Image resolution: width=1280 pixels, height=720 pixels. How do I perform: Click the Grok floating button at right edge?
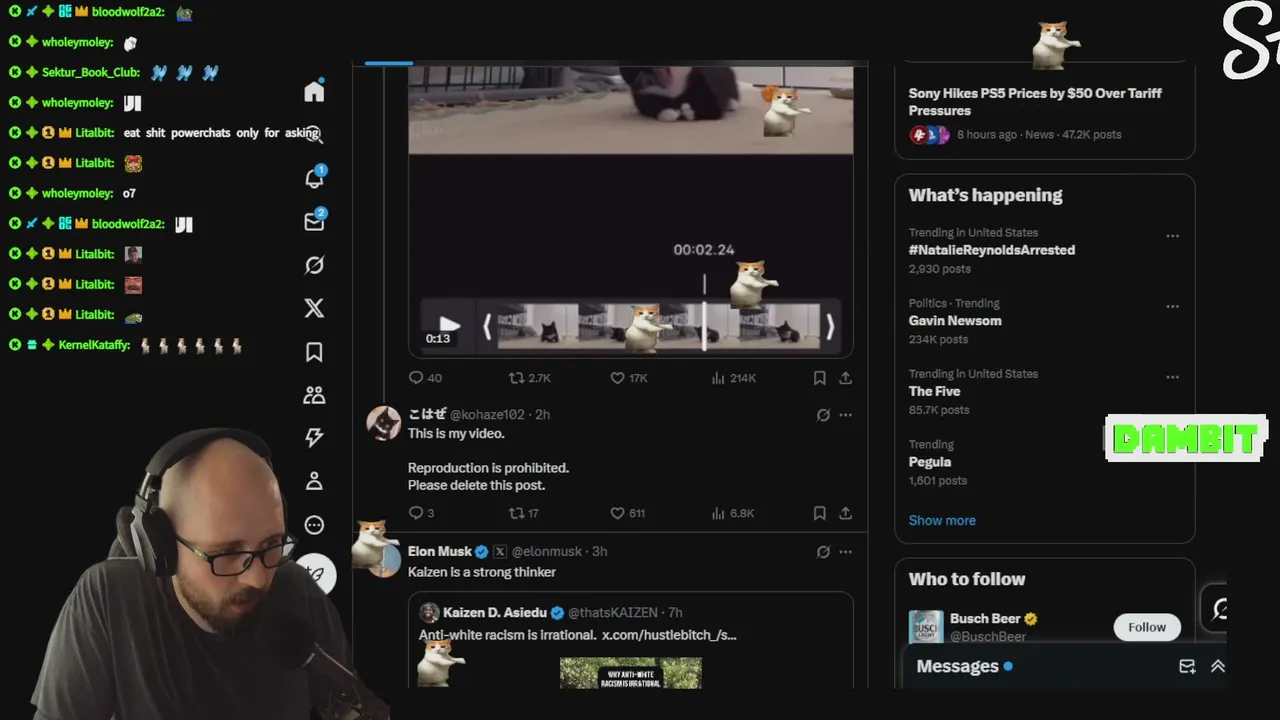[x=1219, y=609]
